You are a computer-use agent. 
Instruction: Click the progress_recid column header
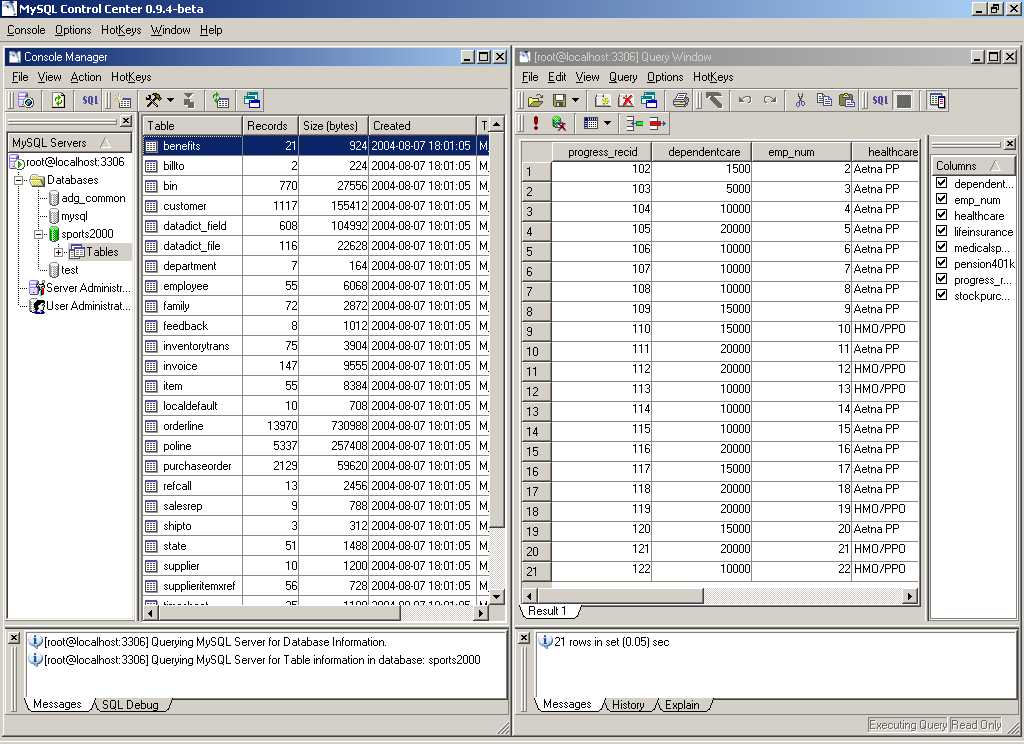[602, 152]
